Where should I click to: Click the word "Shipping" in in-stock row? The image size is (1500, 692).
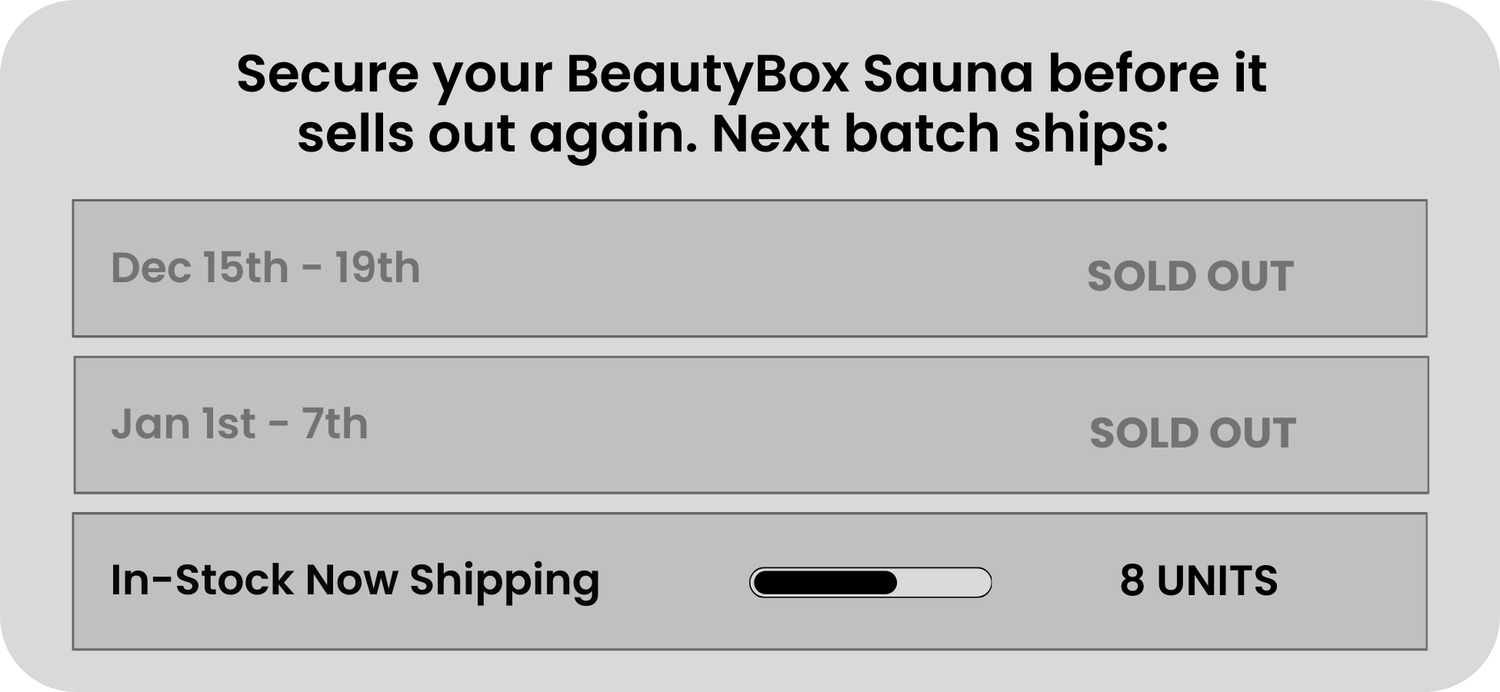click(504, 581)
